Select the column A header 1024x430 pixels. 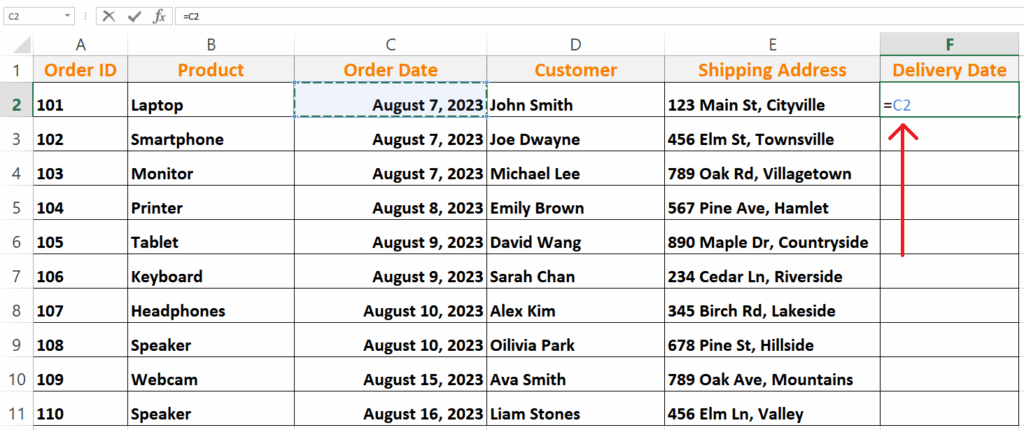[x=80, y=44]
